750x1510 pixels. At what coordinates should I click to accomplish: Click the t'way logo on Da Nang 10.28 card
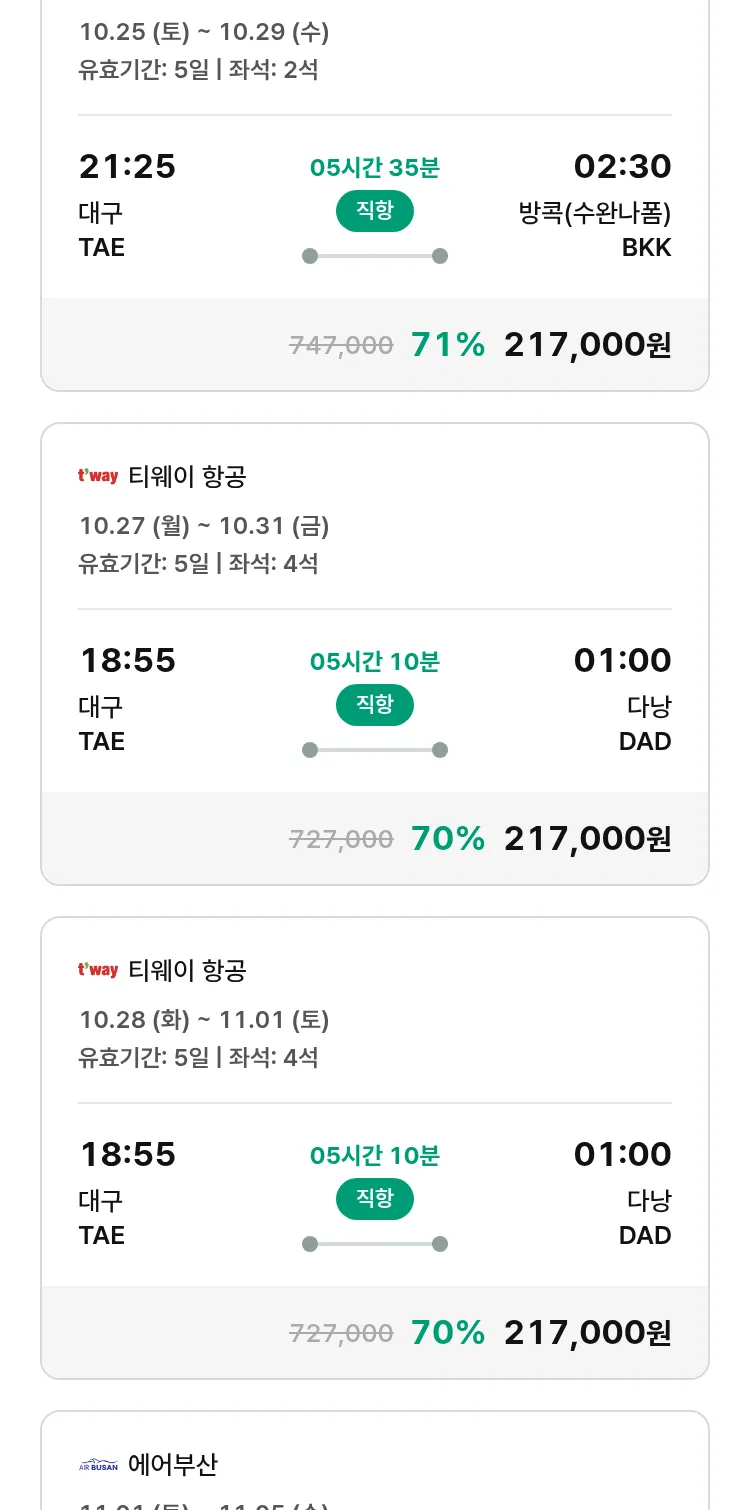click(x=98, y=970)
